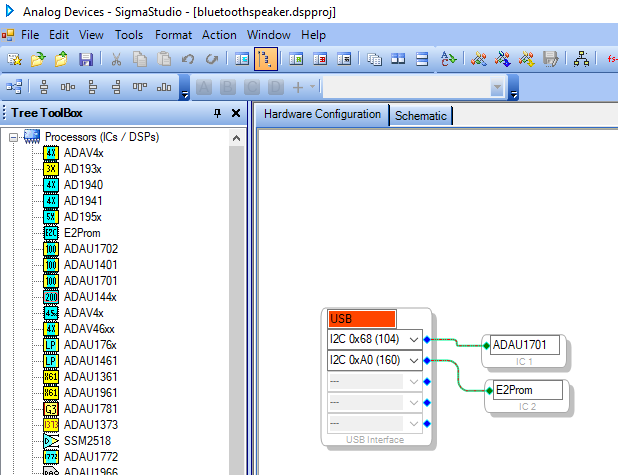Open the Help menu
This screenshot has height=475, width=618.
[313, 35]
